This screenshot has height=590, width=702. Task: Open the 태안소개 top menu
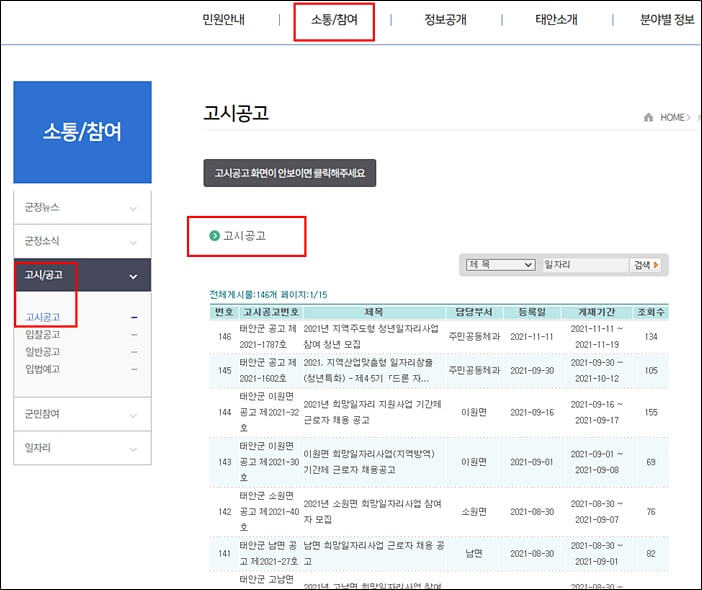556,20
